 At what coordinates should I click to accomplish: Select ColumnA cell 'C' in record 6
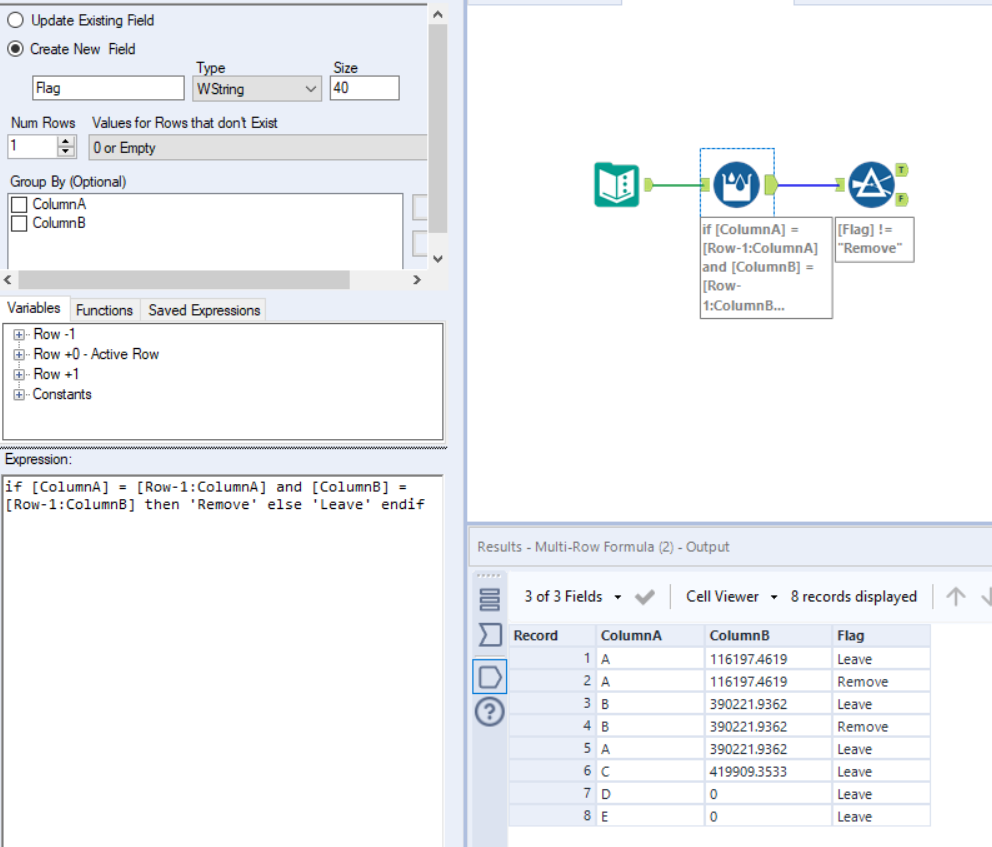click(650, 771)
